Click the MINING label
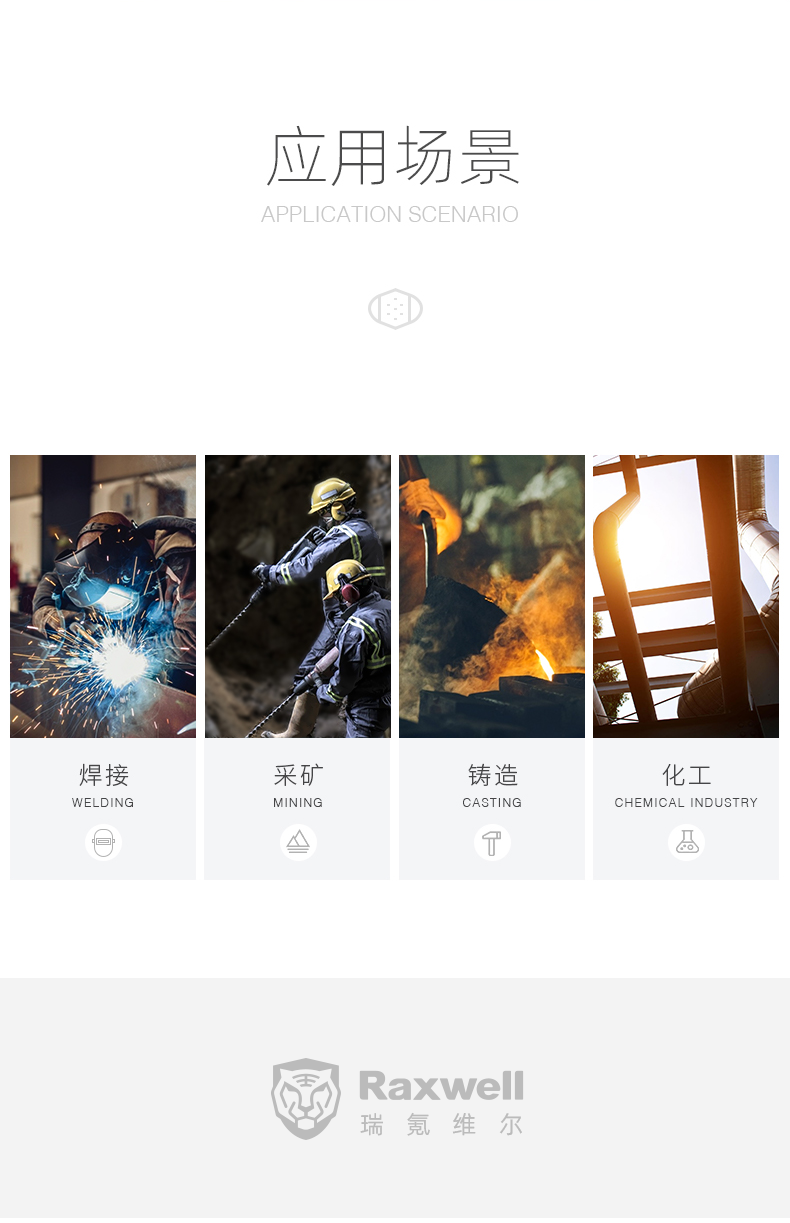Image resolution: width=790 pixels, height=1223 pixels. tap(298, 803)
